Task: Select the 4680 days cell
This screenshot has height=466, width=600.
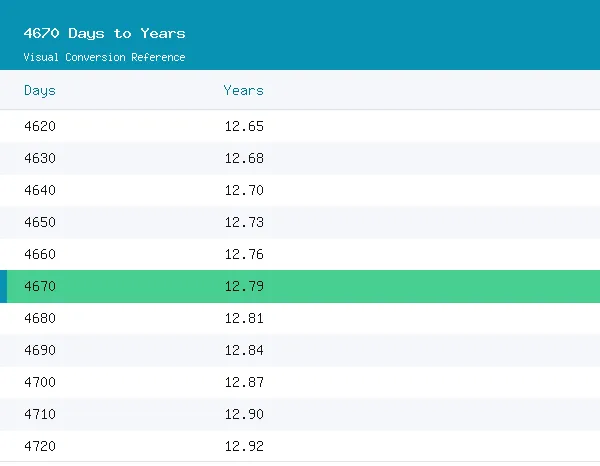Action: [40, 318]
